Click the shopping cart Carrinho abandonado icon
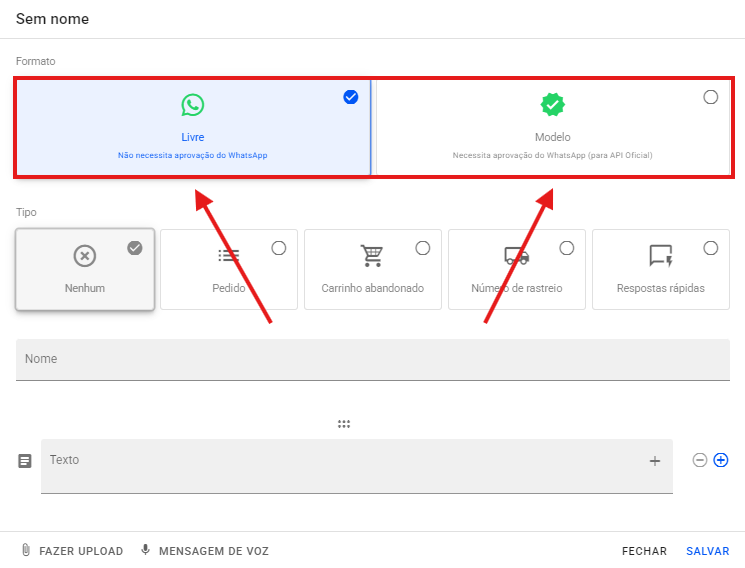The width and height of the screenshot is (745, 568). (x=373, y=256)
